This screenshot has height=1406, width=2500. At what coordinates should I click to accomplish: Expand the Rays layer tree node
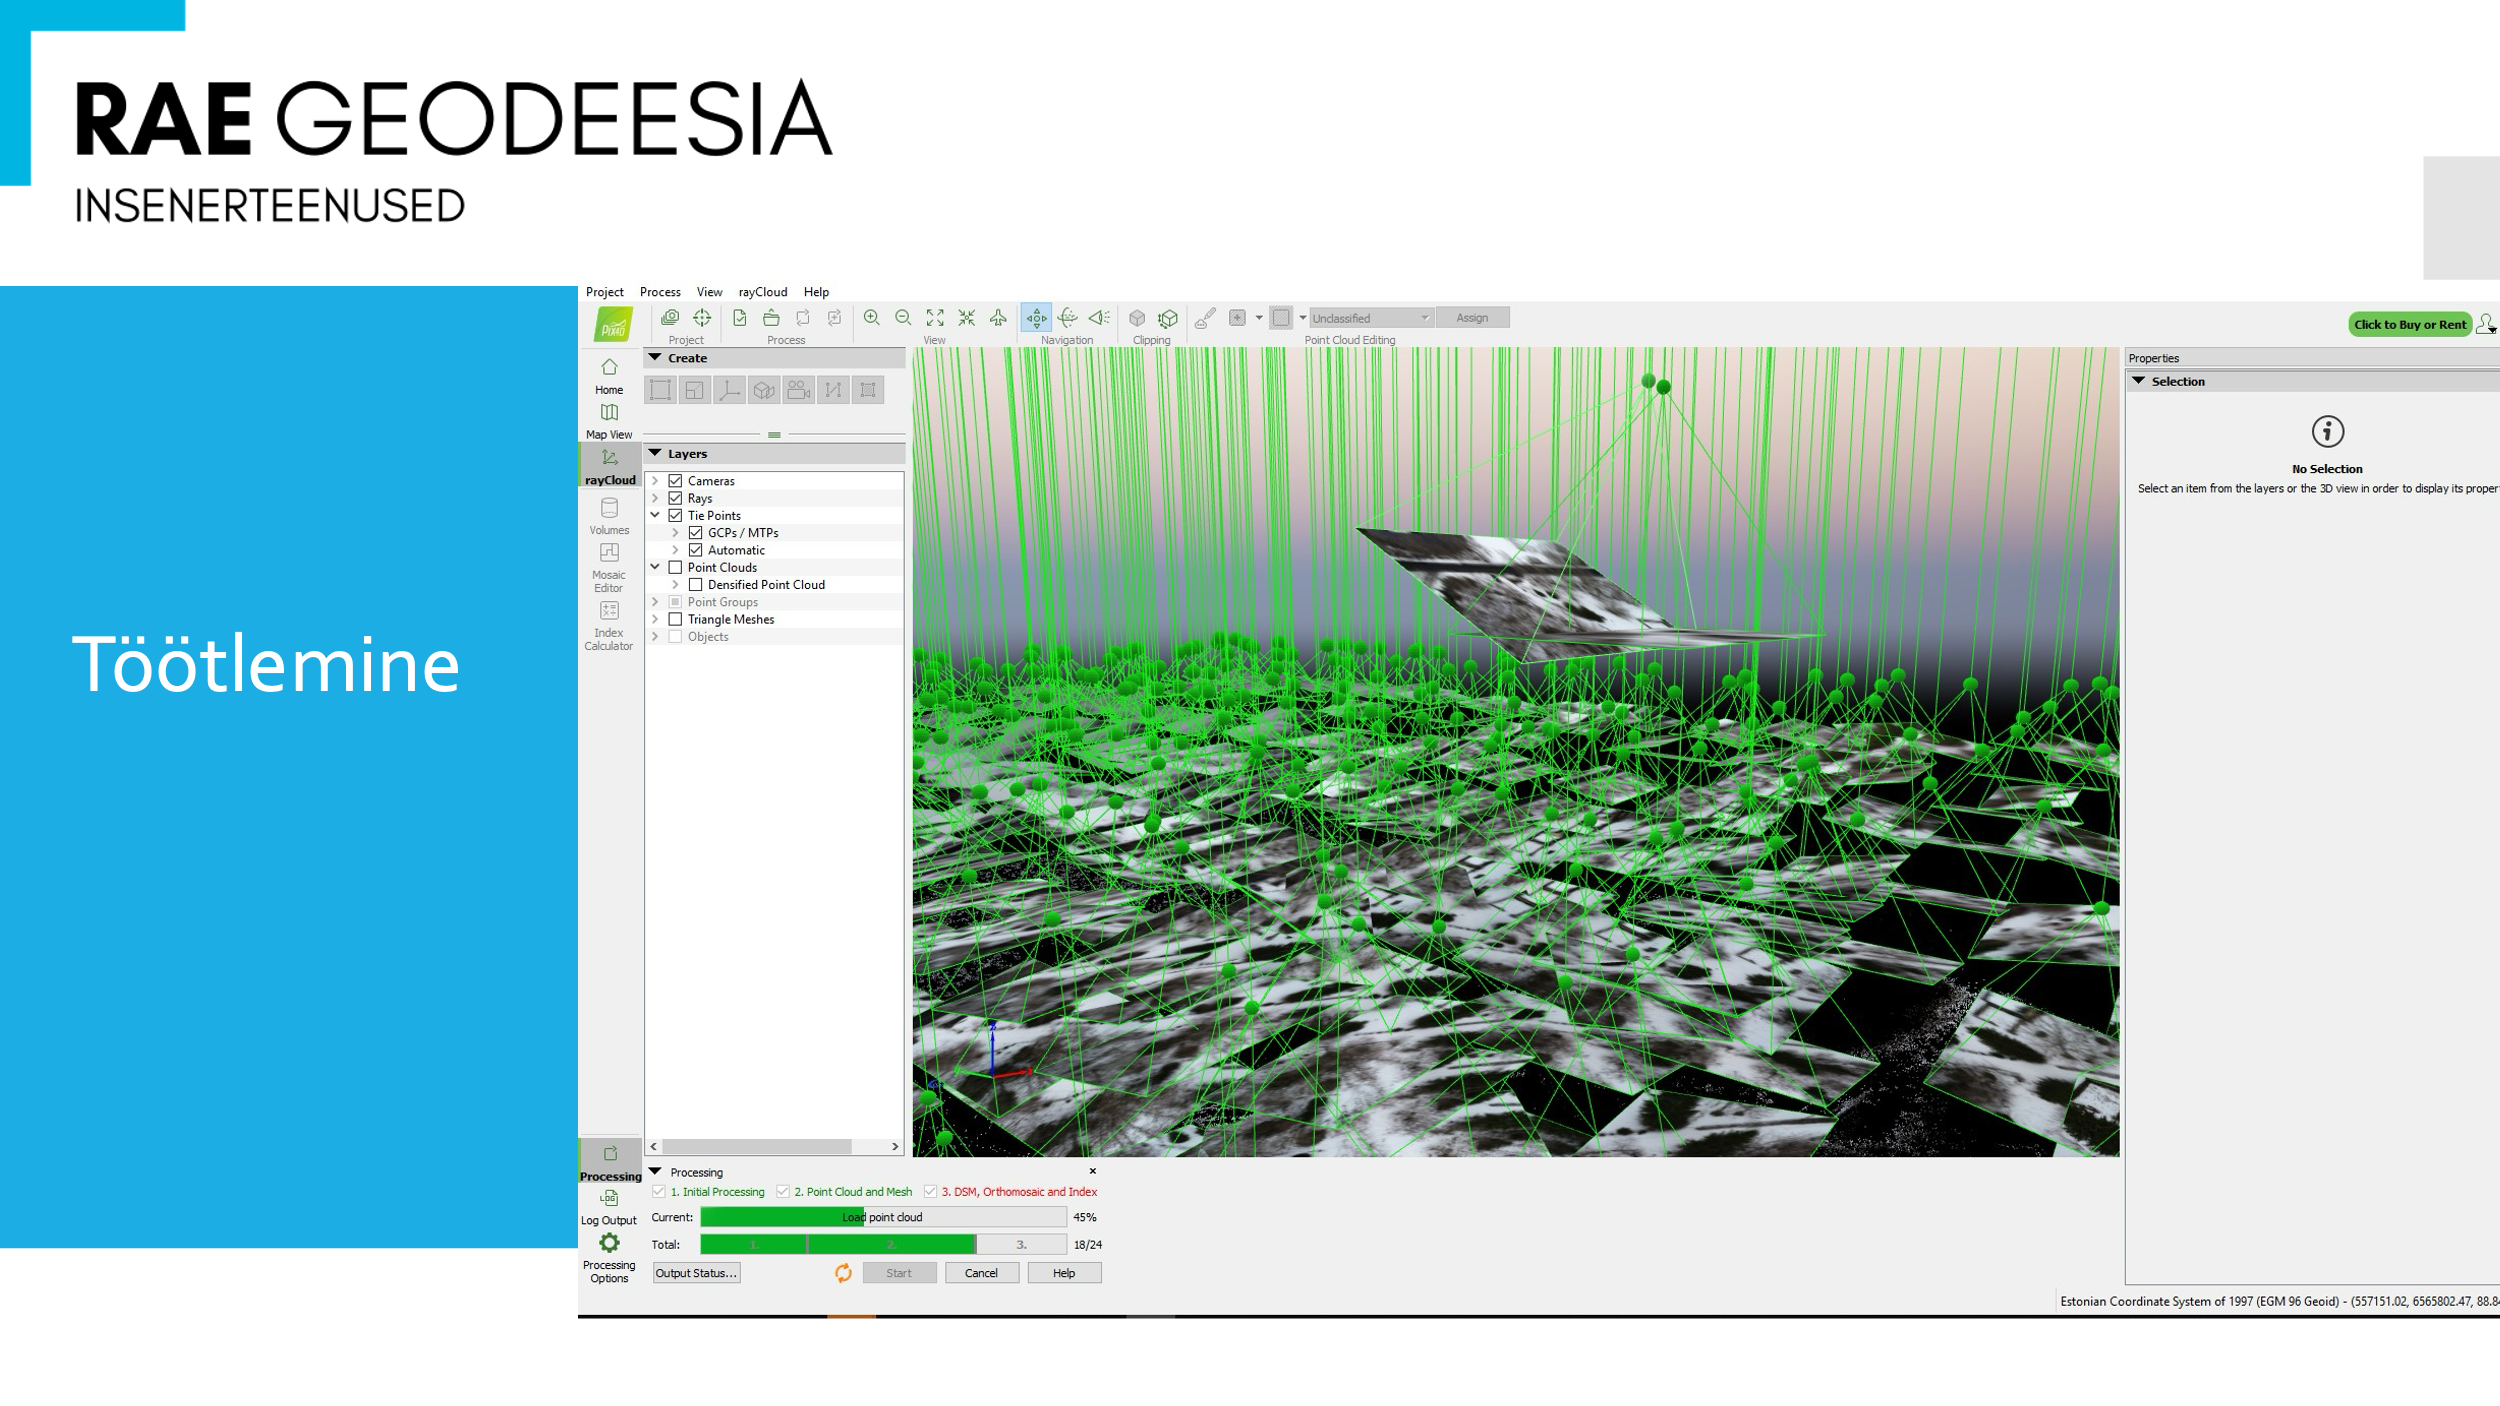pyautogui.click(x=656, y=498)
